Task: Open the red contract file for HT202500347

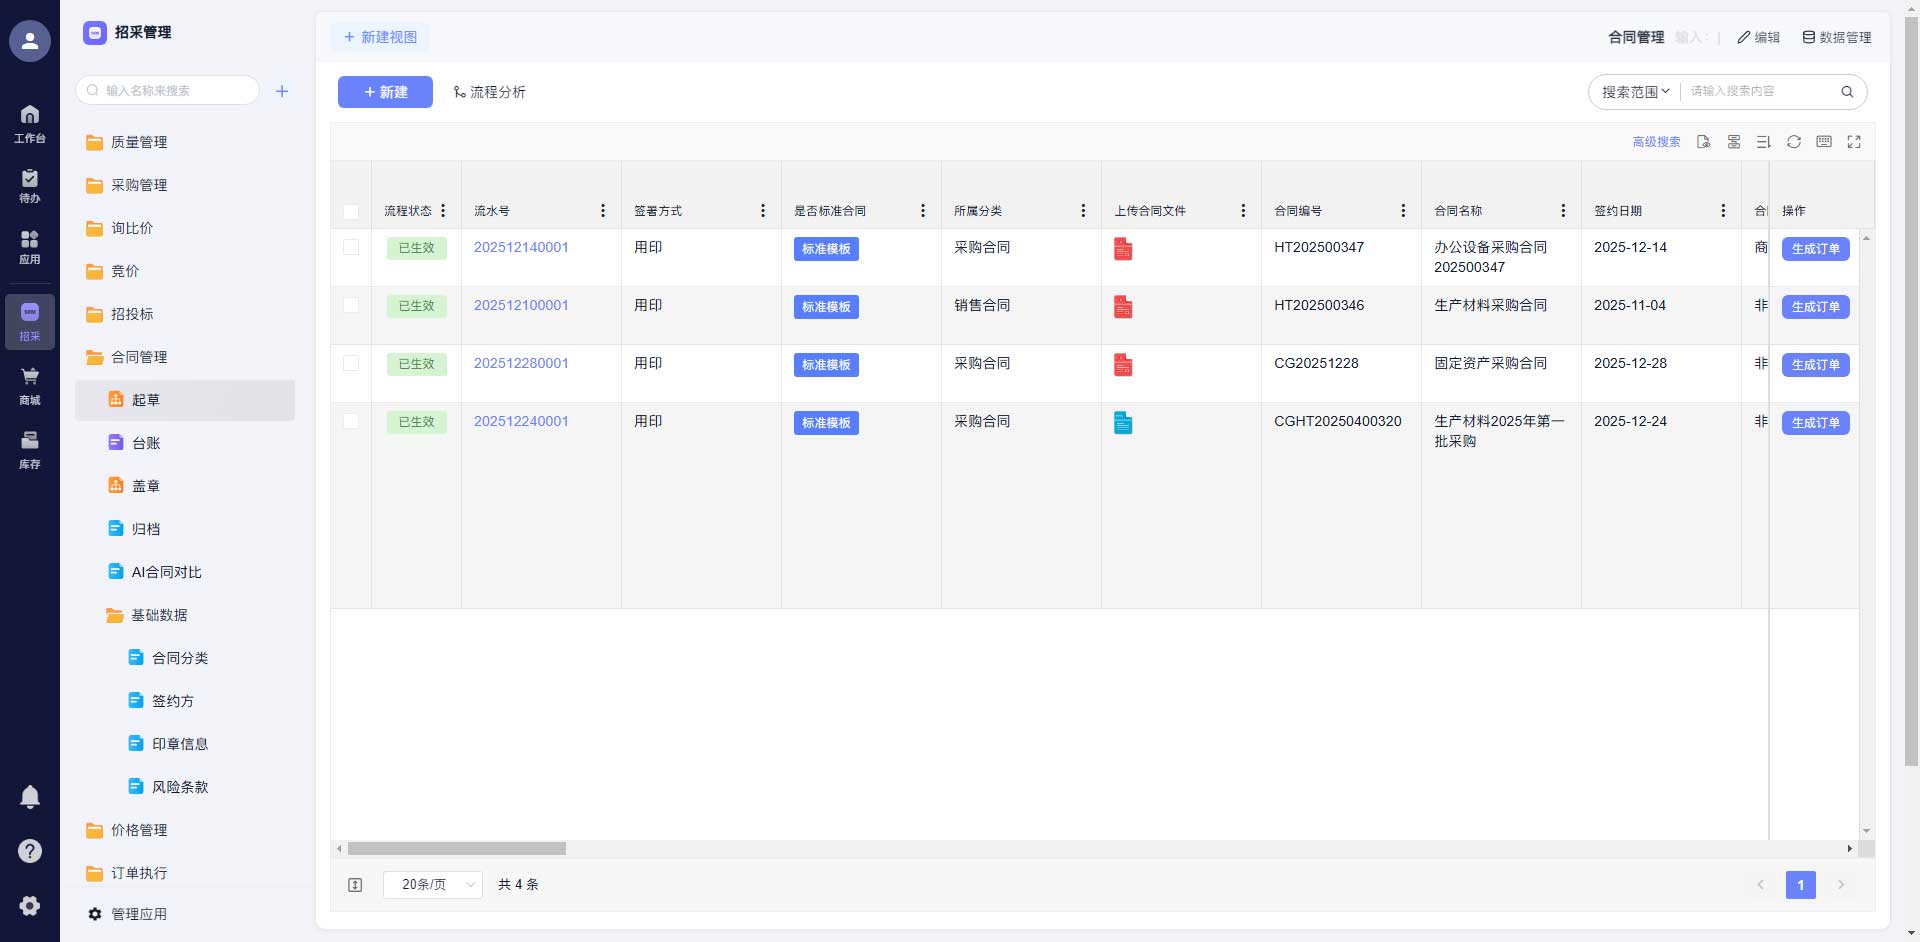Action: [1123, 249]
